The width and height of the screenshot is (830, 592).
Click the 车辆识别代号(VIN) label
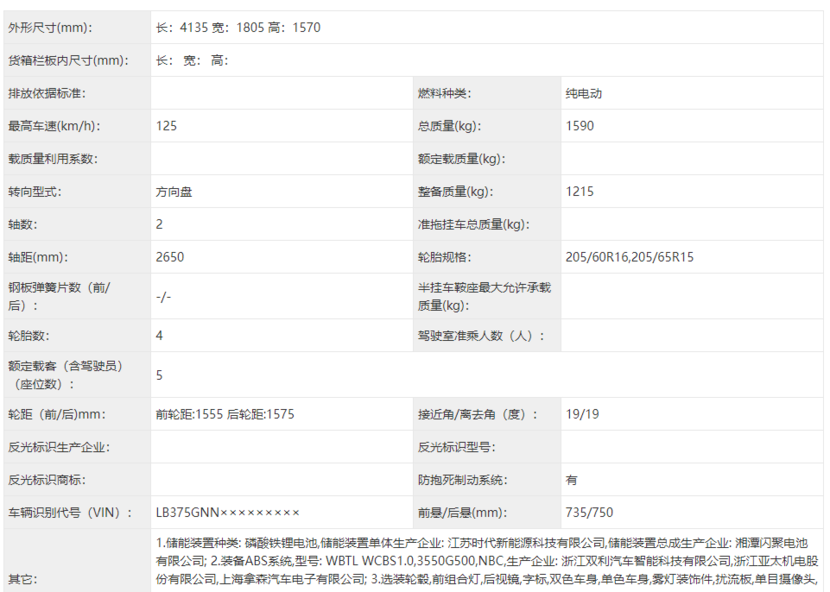[70, 513]
